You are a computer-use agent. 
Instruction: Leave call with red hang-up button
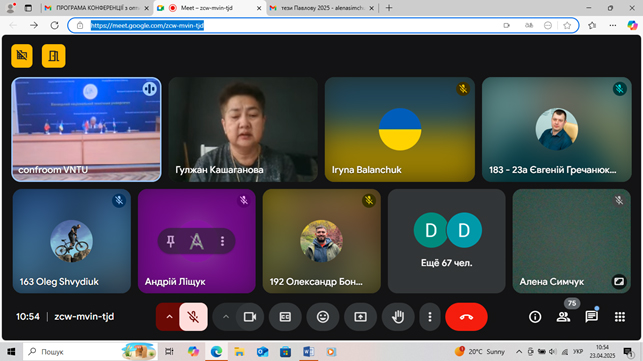click(466, 317)
